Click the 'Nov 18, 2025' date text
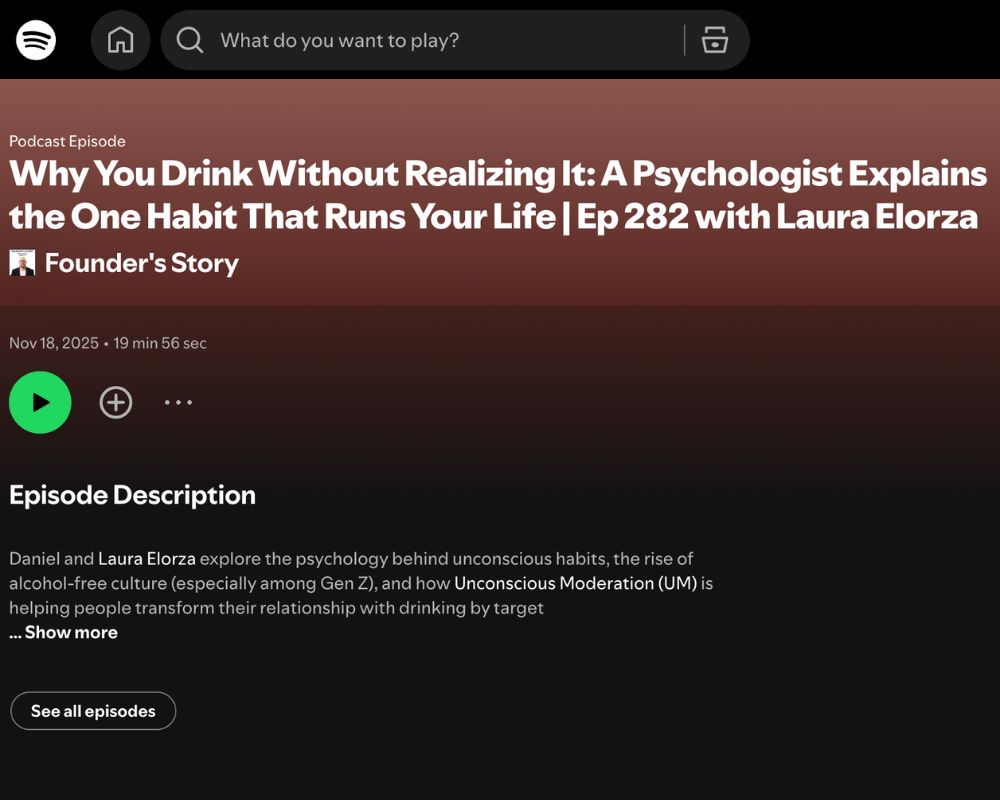The image size is (1000, 800). (54, 343)
